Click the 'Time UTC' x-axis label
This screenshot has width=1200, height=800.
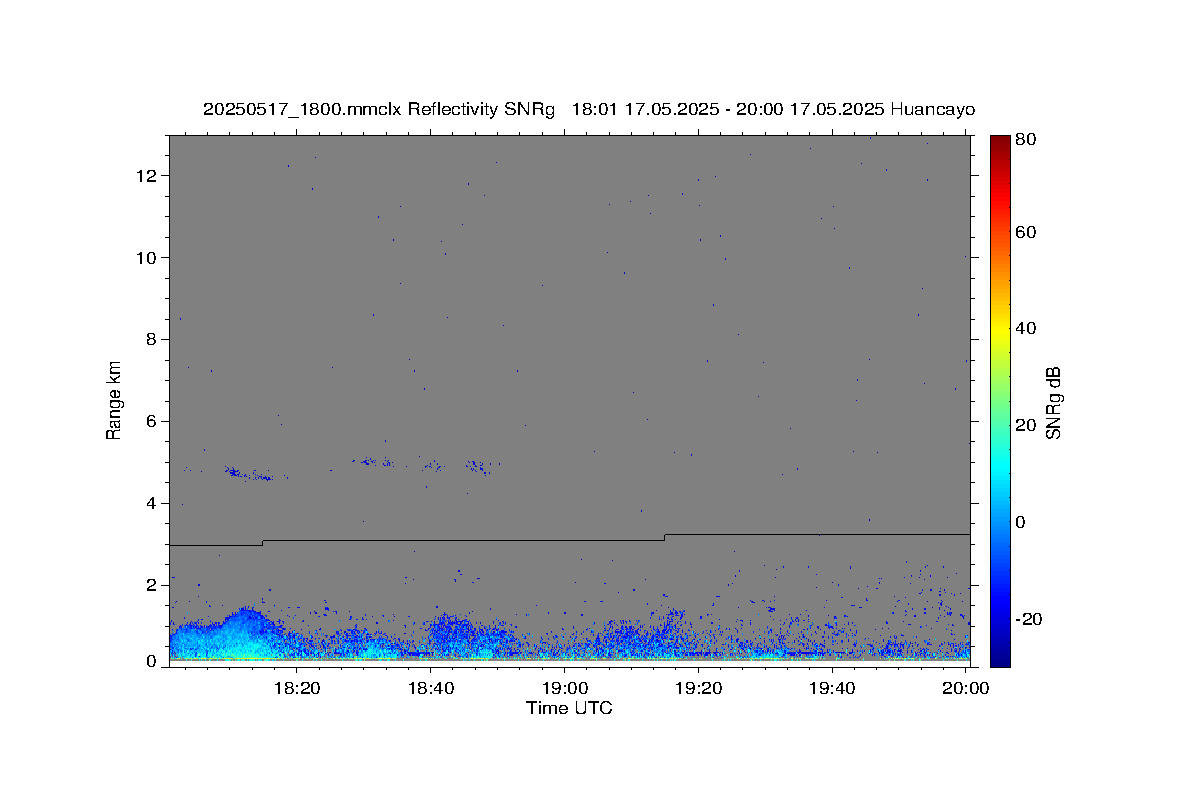(x=569, y=708)
